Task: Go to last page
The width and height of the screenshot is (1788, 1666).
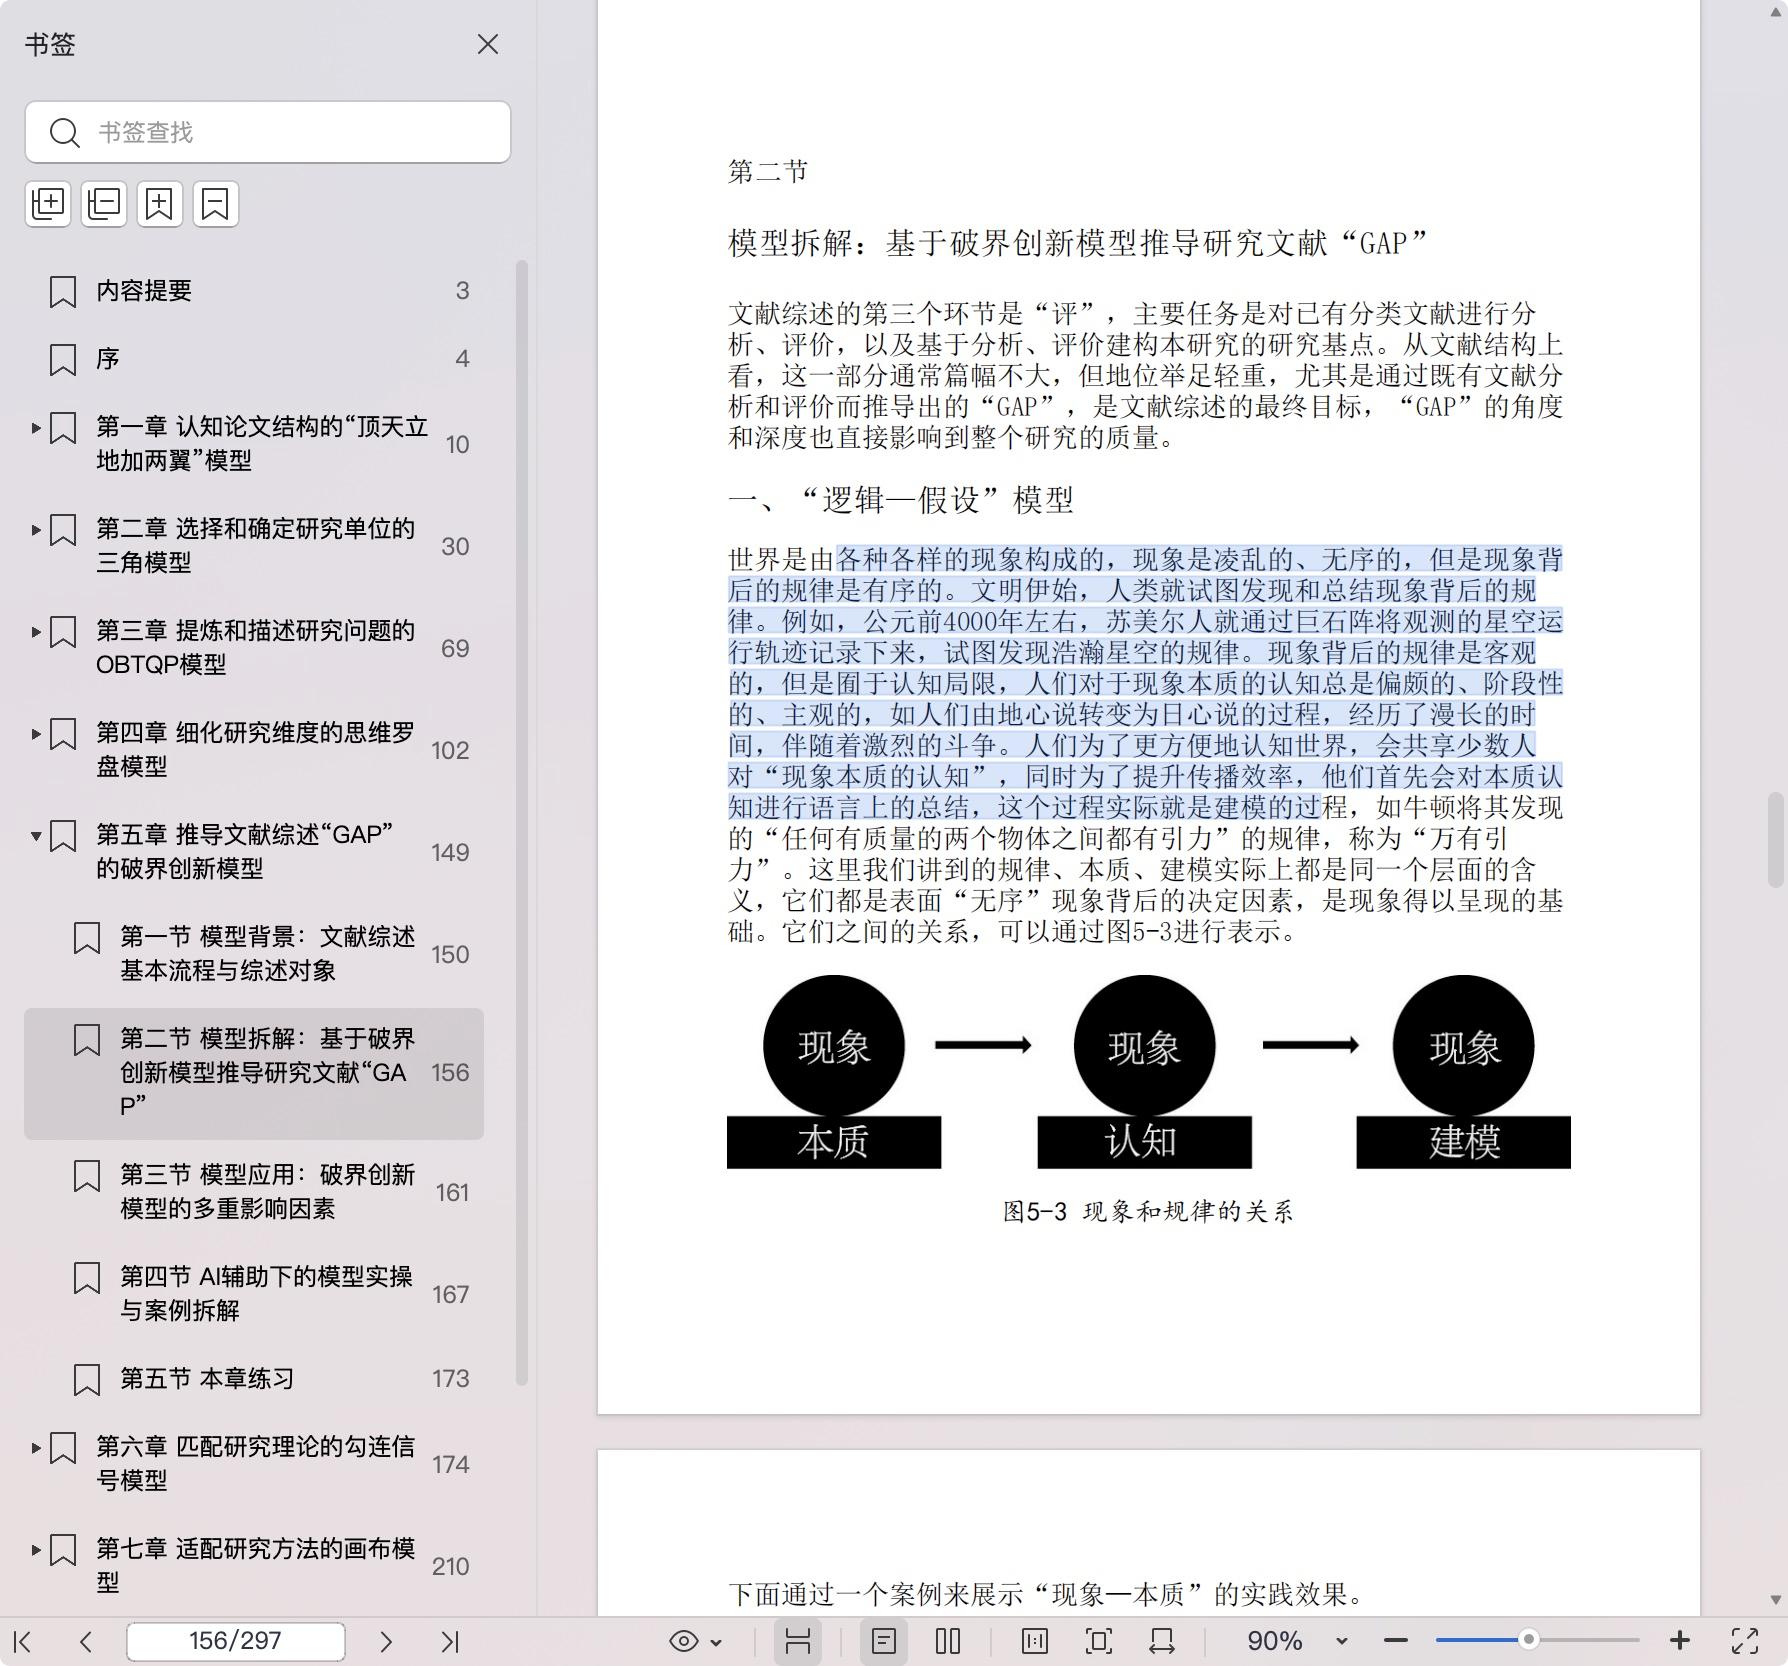Action: 450,1641
